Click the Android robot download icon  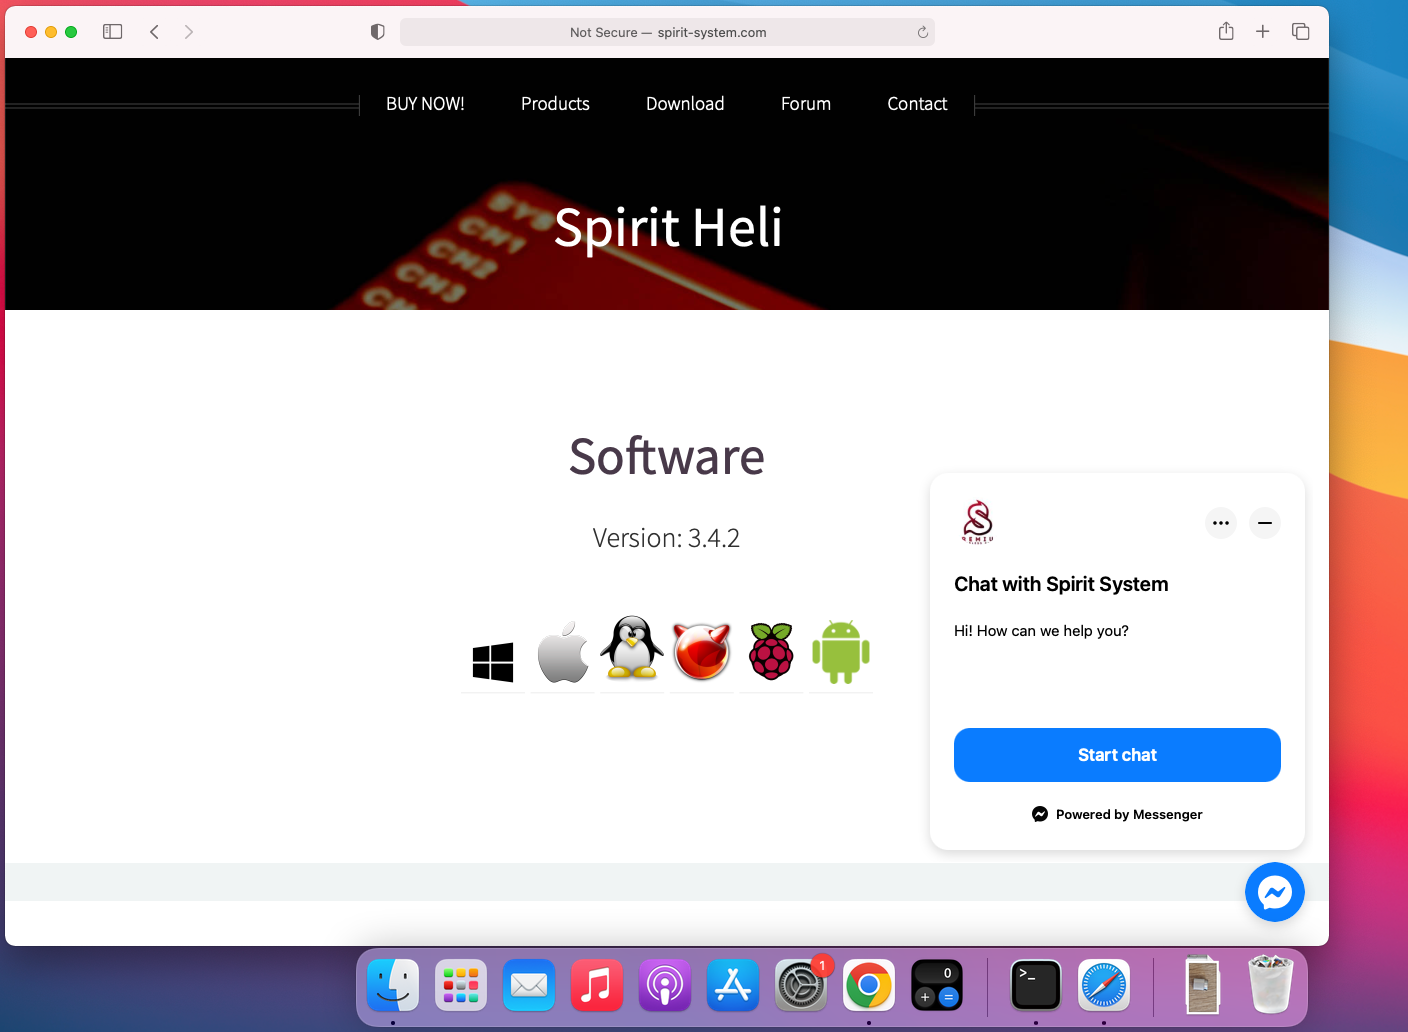(x=841, y=652)
